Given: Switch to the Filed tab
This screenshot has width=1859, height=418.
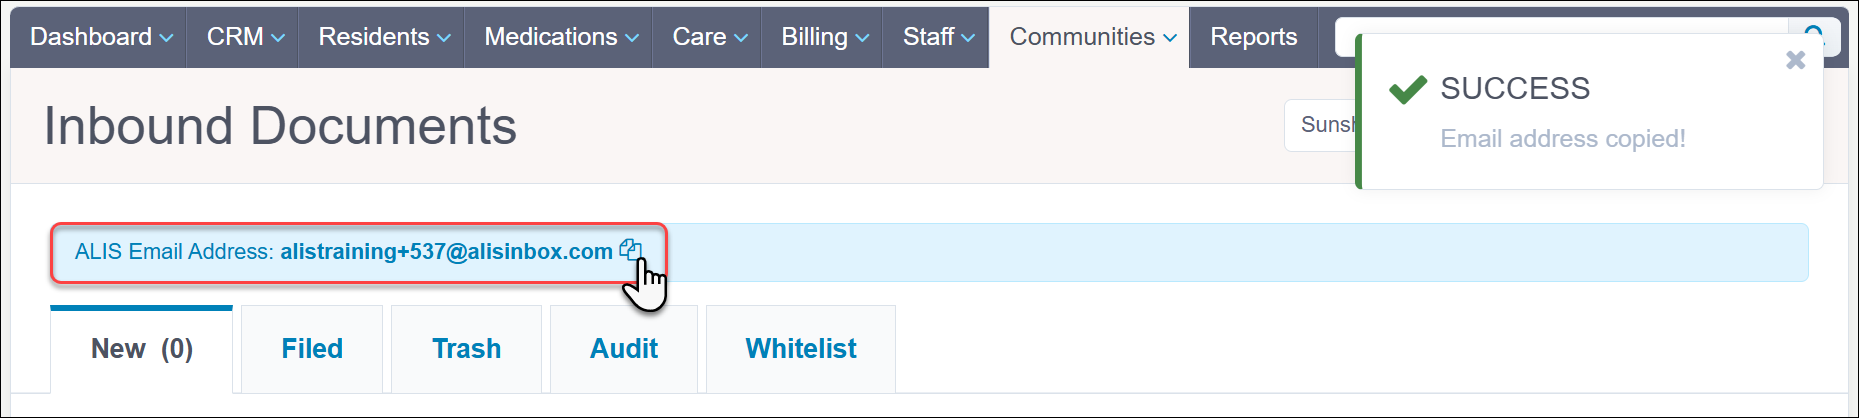Looking at the screenshot, I should [x=312, y=348].
